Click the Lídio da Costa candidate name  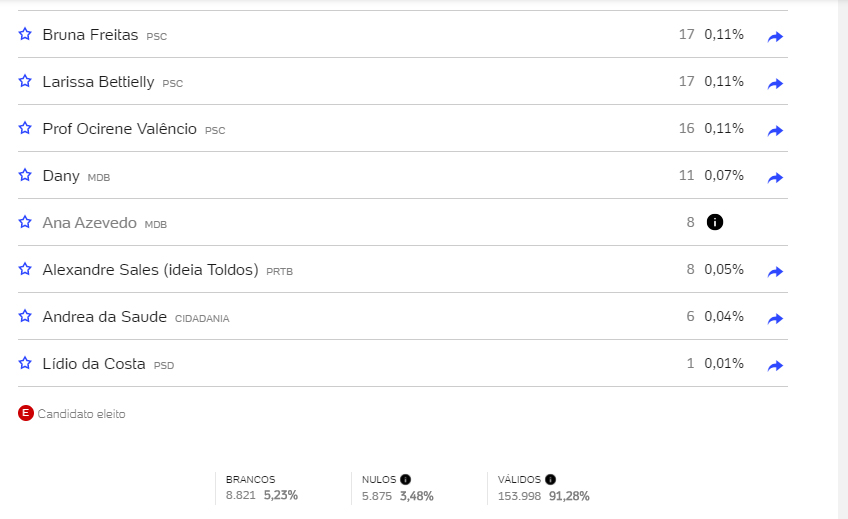pyautogui.click(x=94, y=364)
